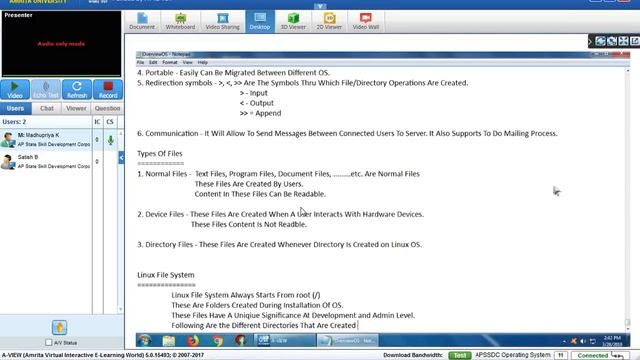Click the CS column header
This screenshot has height=360, width=640.
pyautogui.click(x=110, y=122)
